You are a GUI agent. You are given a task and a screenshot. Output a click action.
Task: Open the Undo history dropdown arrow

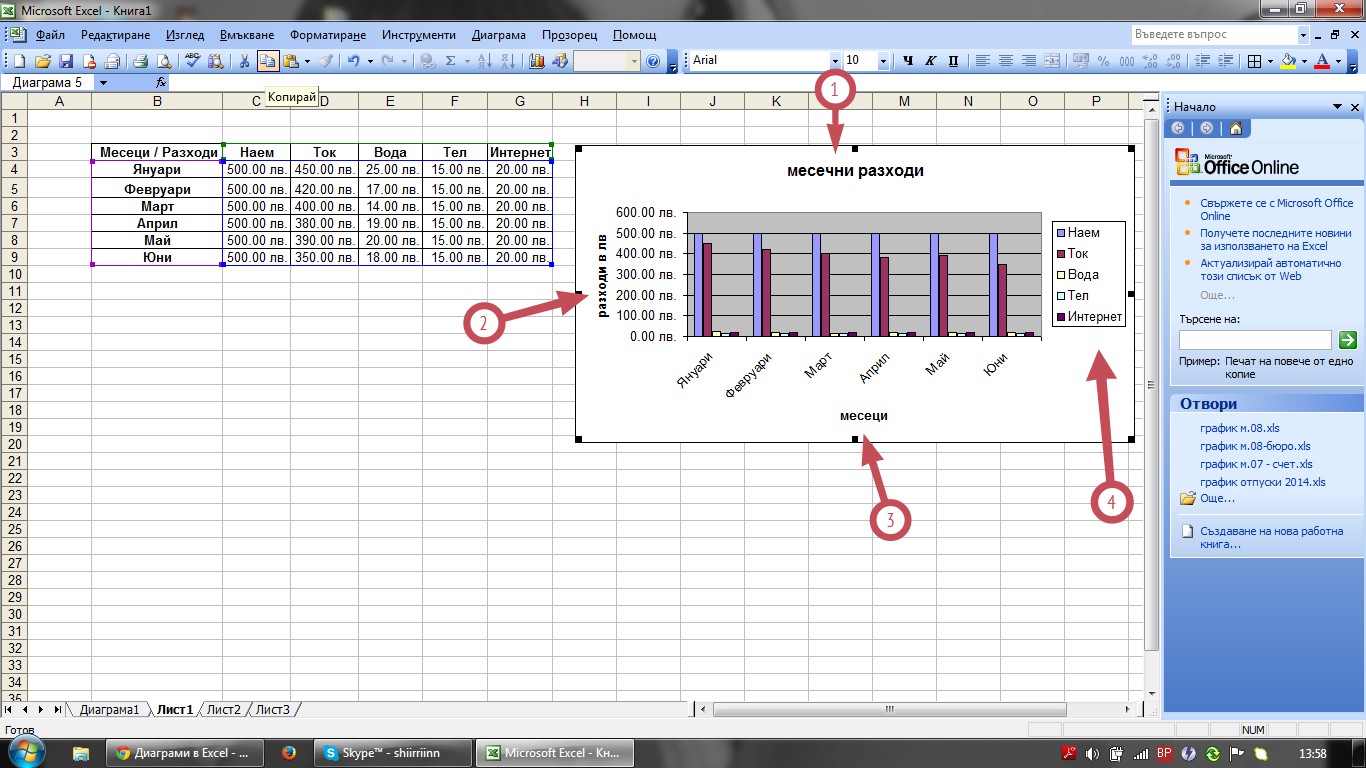point(370,61)
